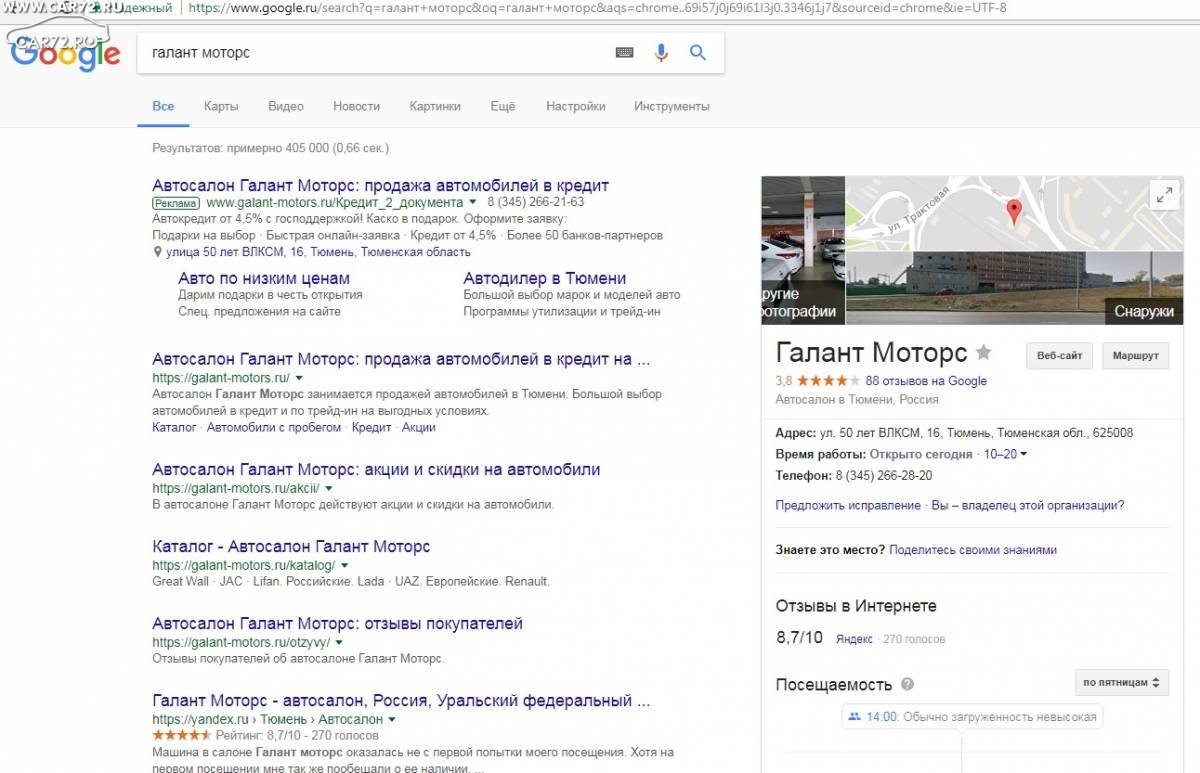
Task: Click the Автомобили с пробегом sitelink
Action: coord(274,427)
